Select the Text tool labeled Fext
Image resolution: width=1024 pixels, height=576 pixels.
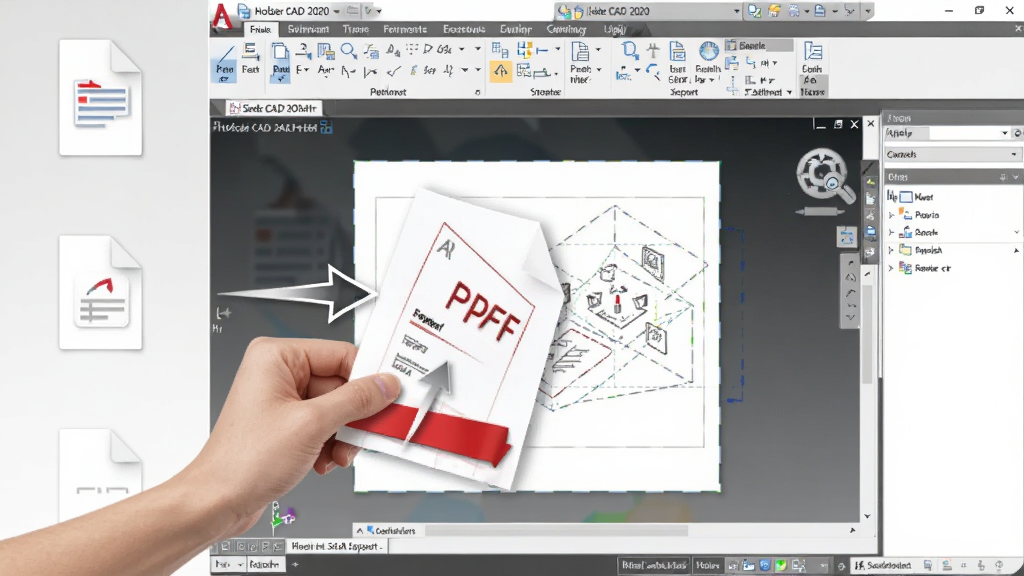pos(251,59)
